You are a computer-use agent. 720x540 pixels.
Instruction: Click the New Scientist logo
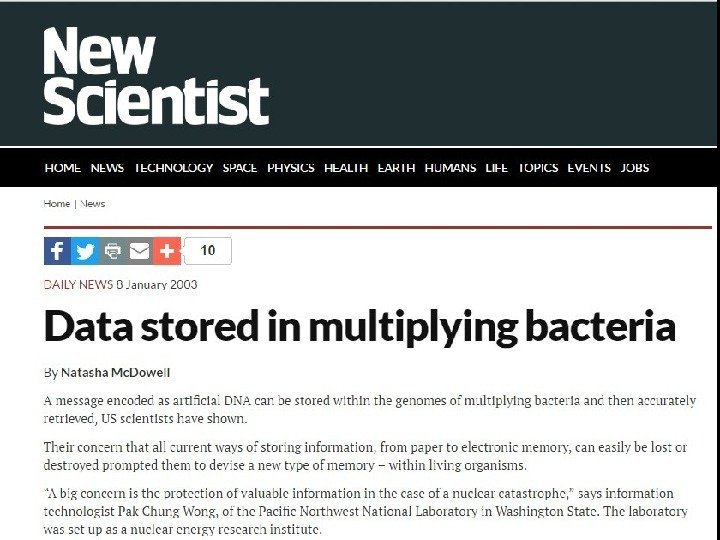(x=155, y=76)
